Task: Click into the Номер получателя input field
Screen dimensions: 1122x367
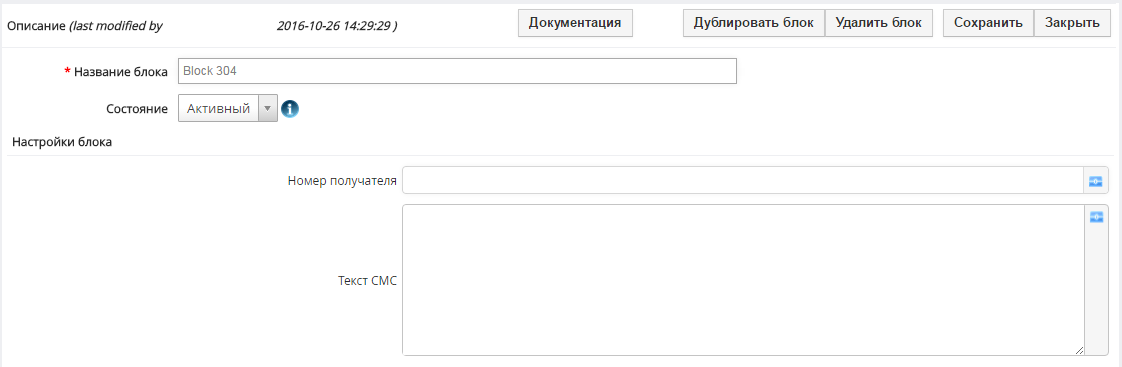Action: (x=743, y=180)
